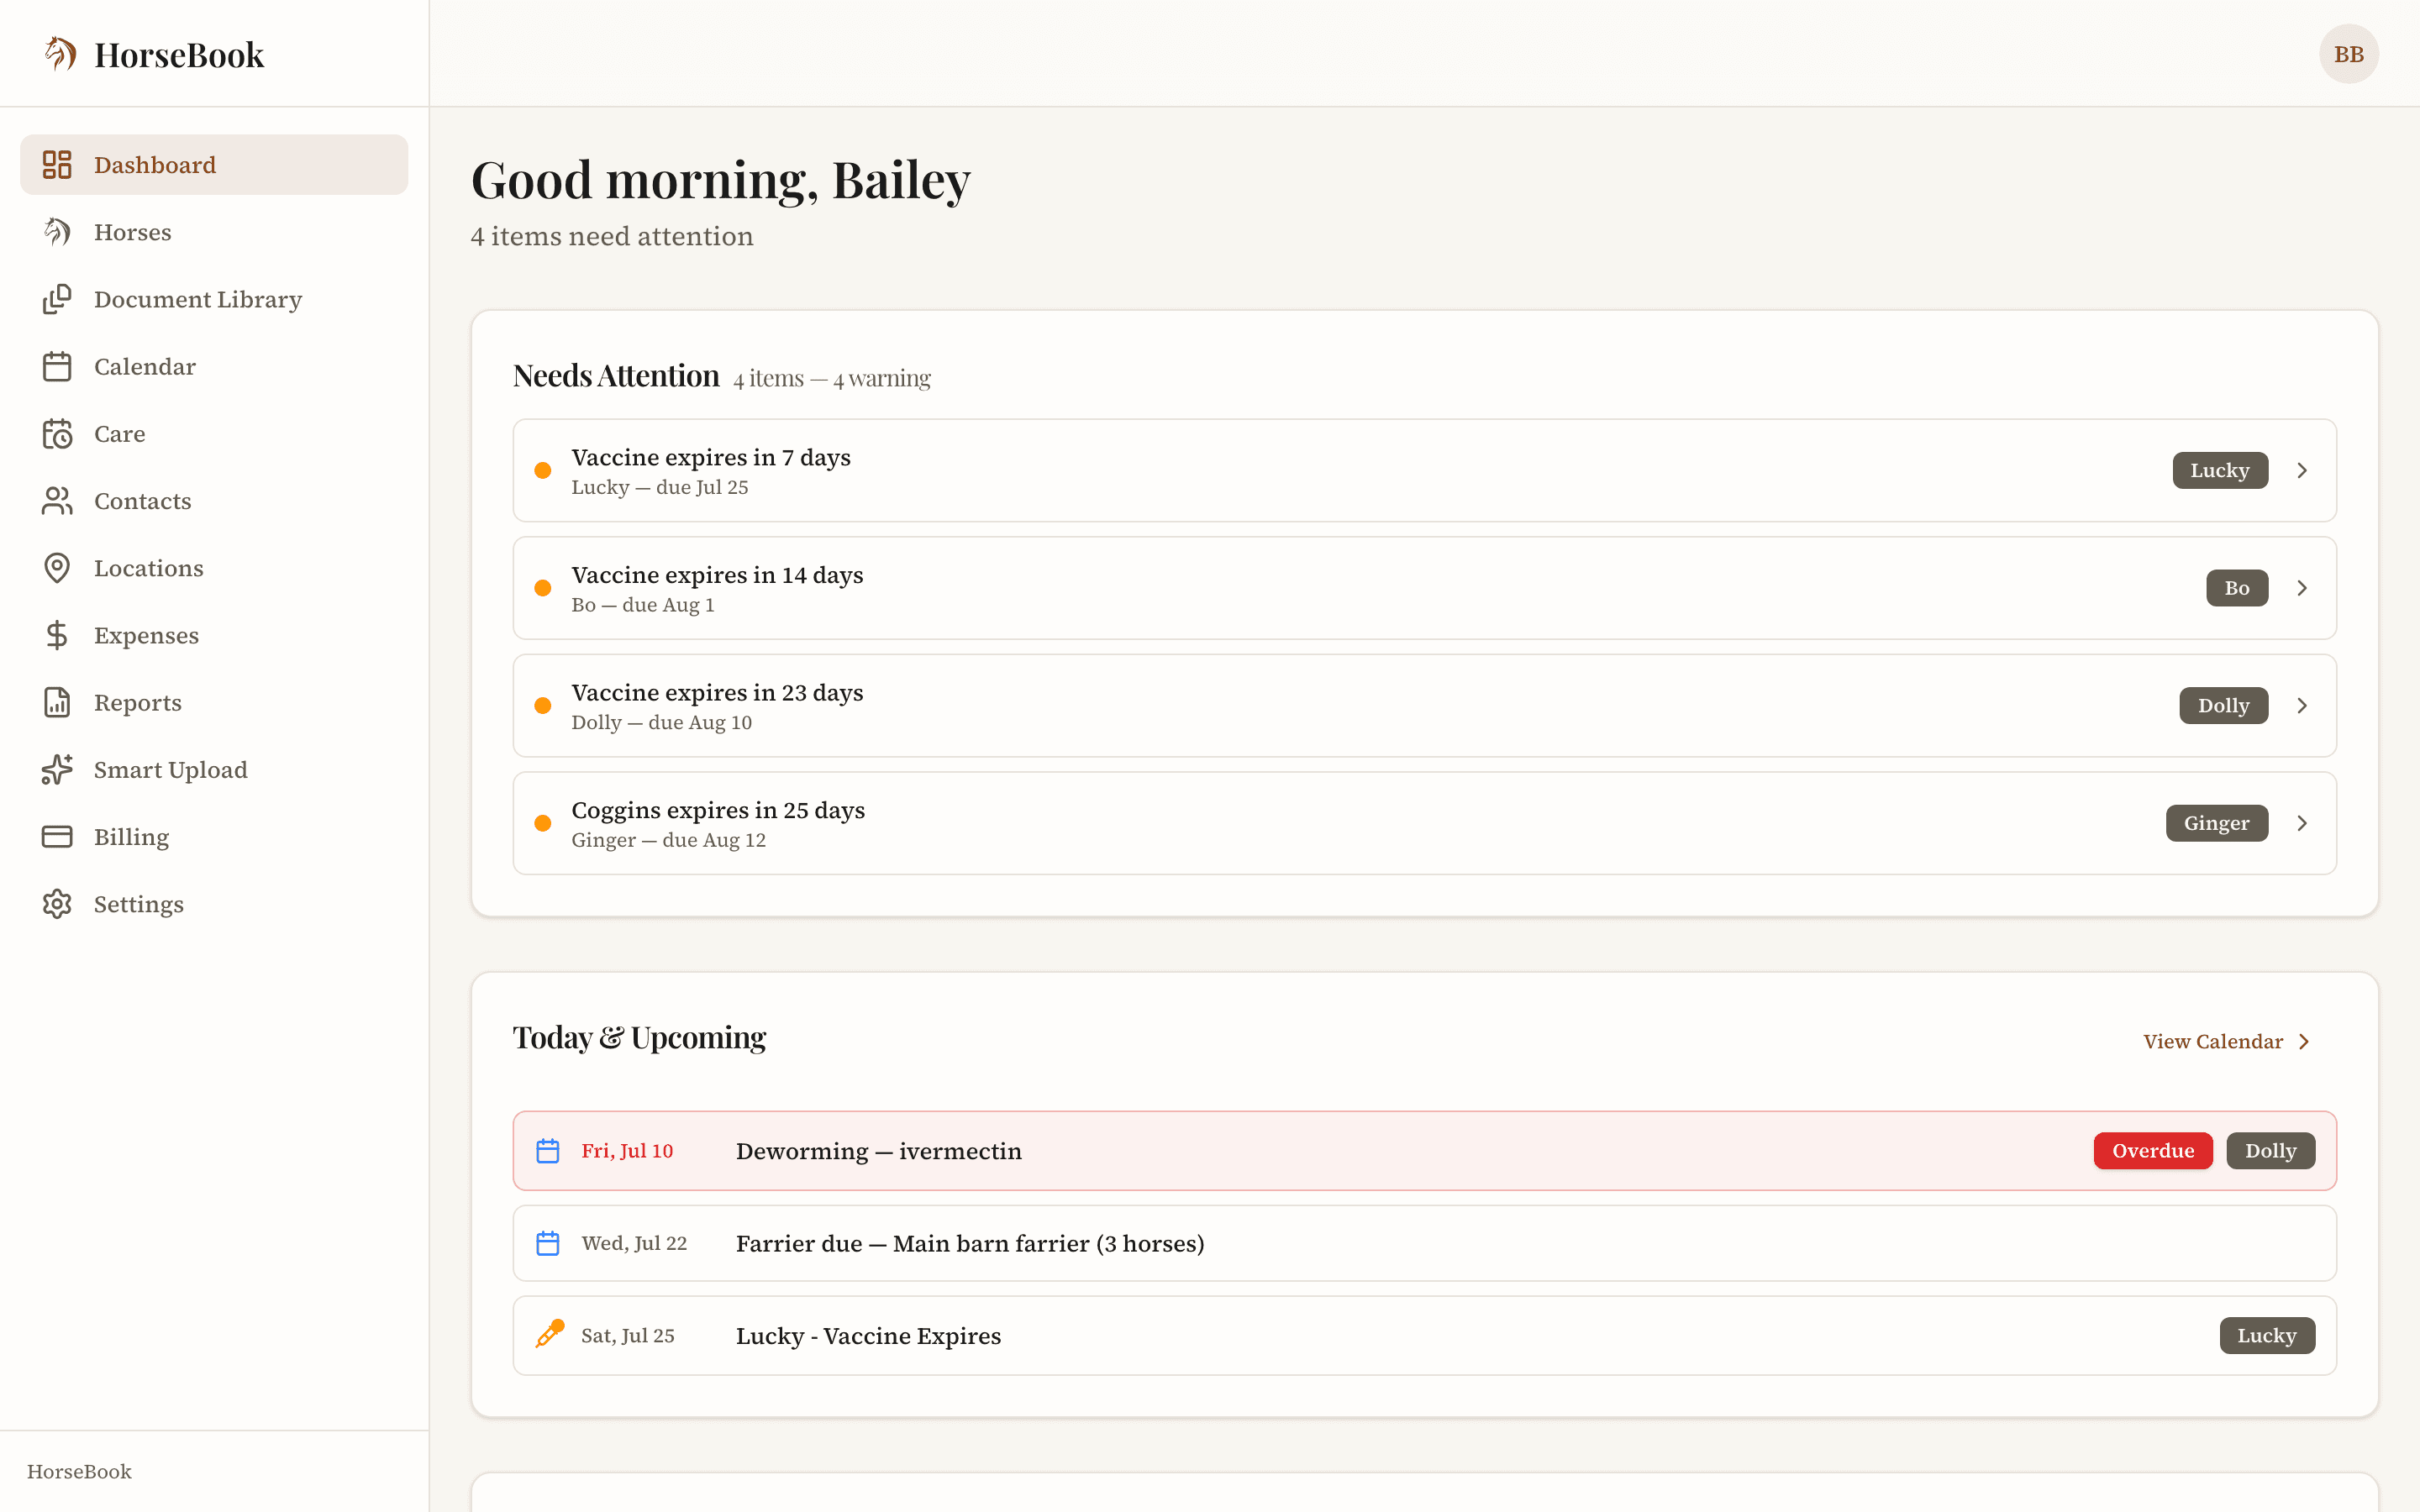
Task: Select the Care clock-calendar icon
Action: (57, 434)
